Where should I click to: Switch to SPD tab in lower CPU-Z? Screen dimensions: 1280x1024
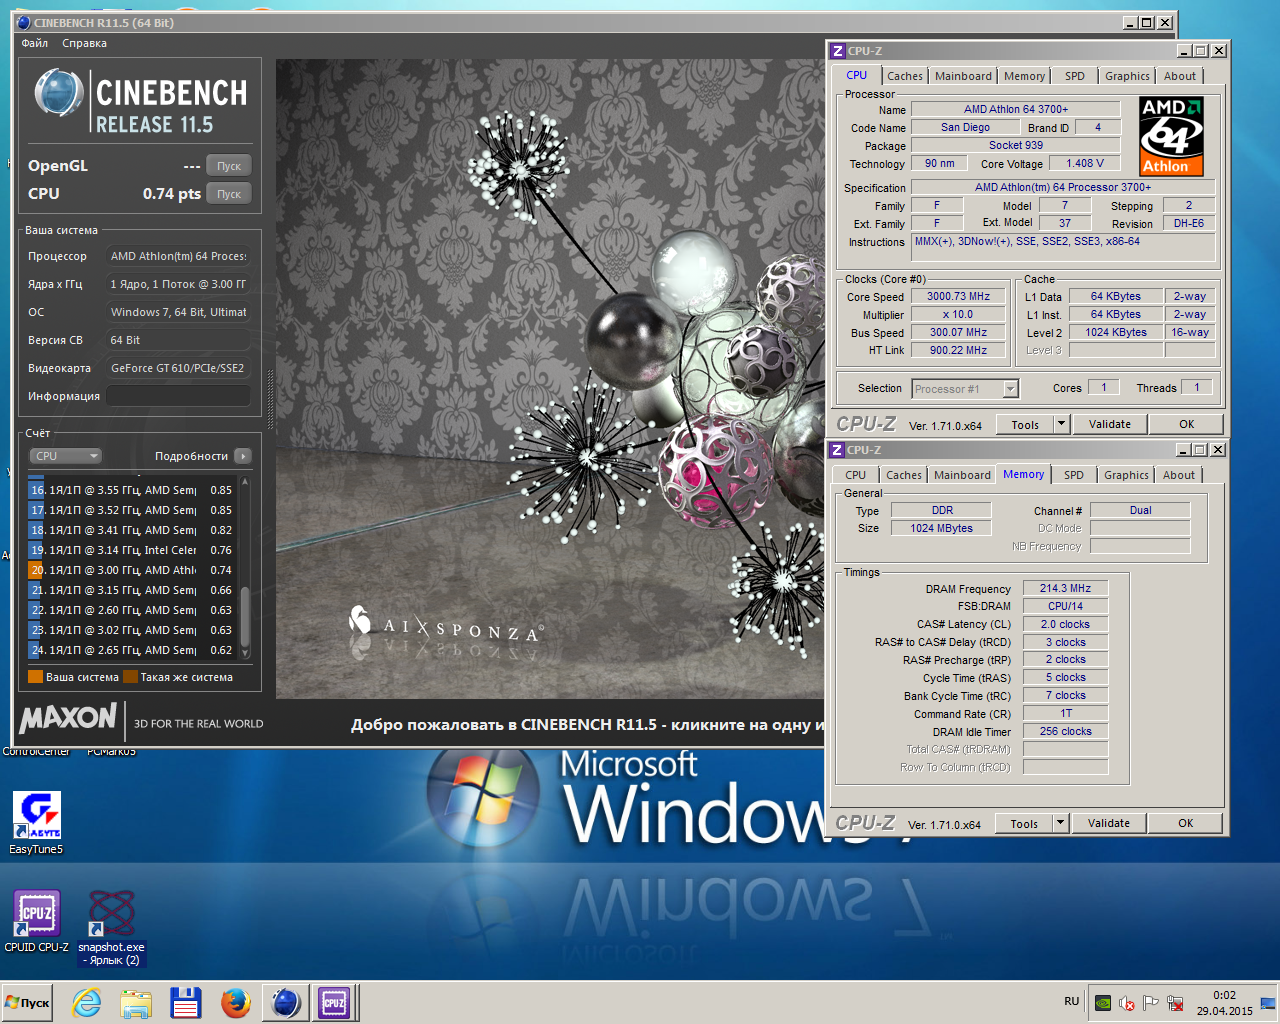pos(1074,475)
